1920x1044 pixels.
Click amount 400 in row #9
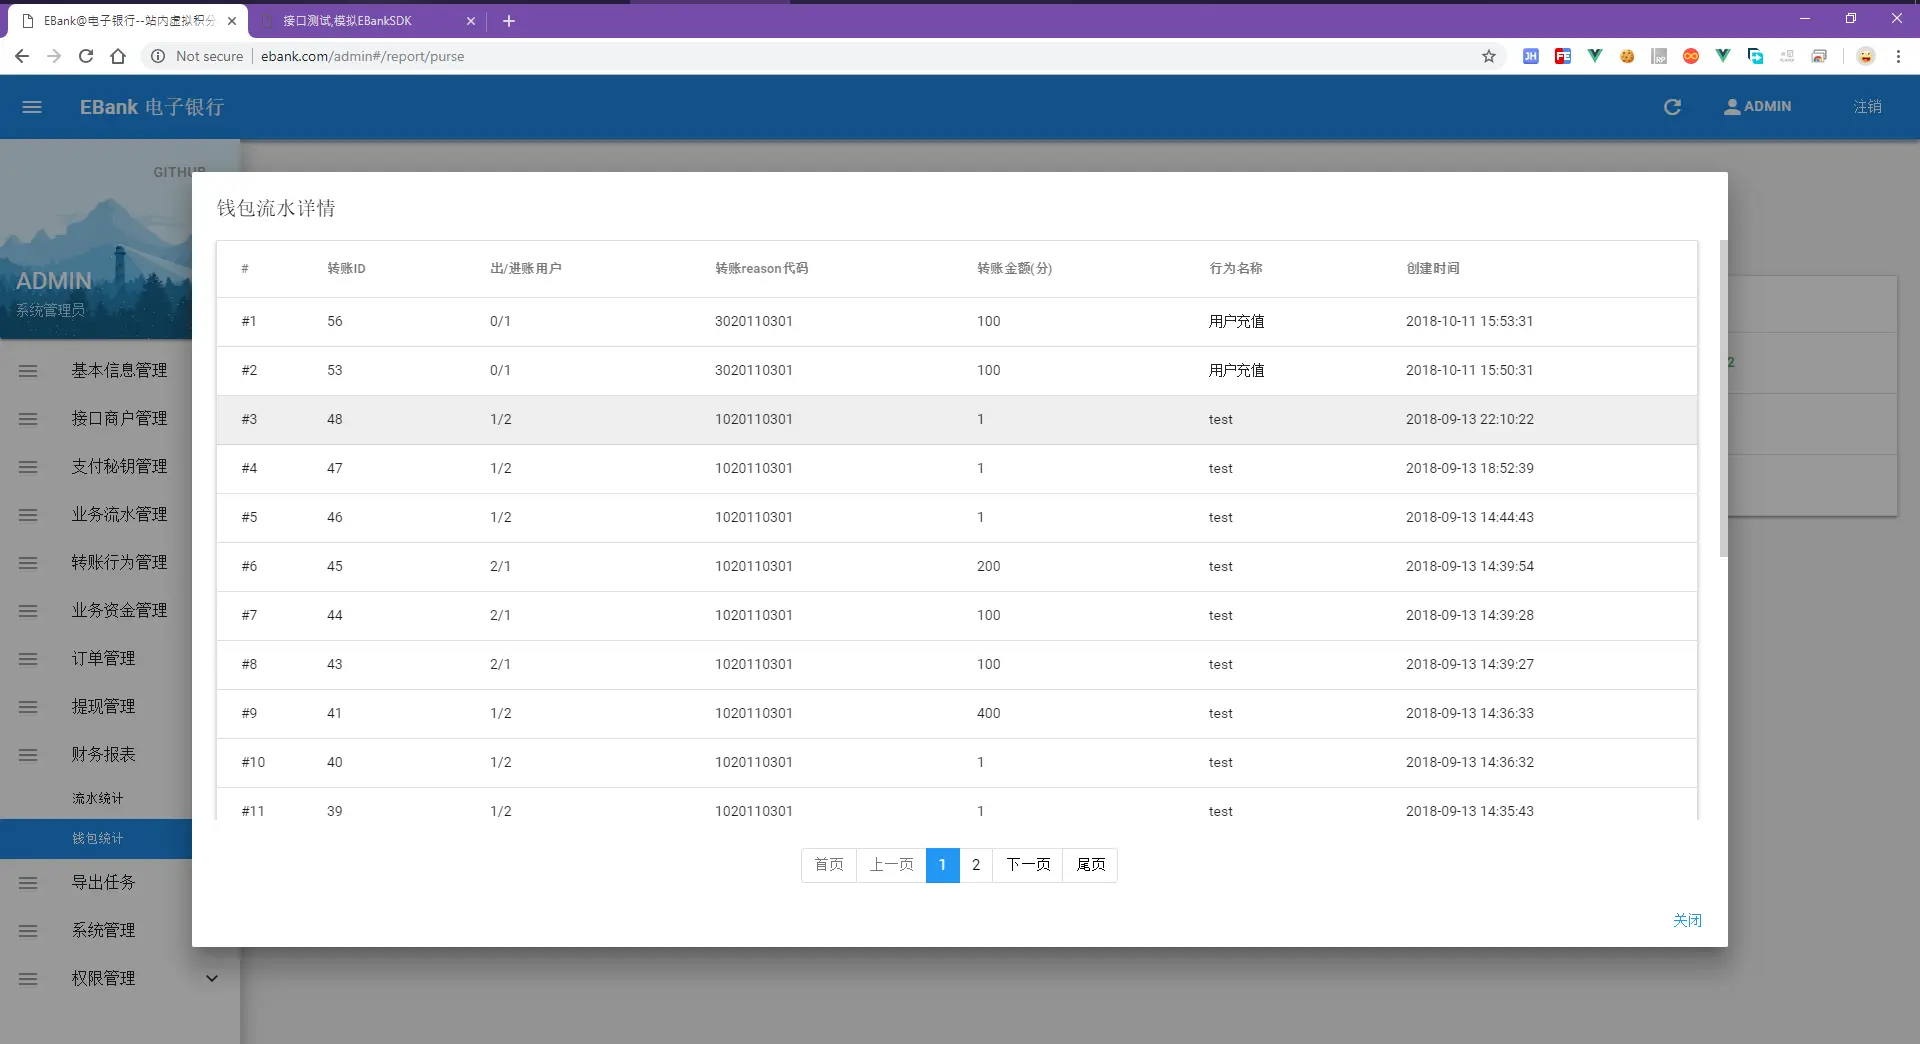pos(988,714)
